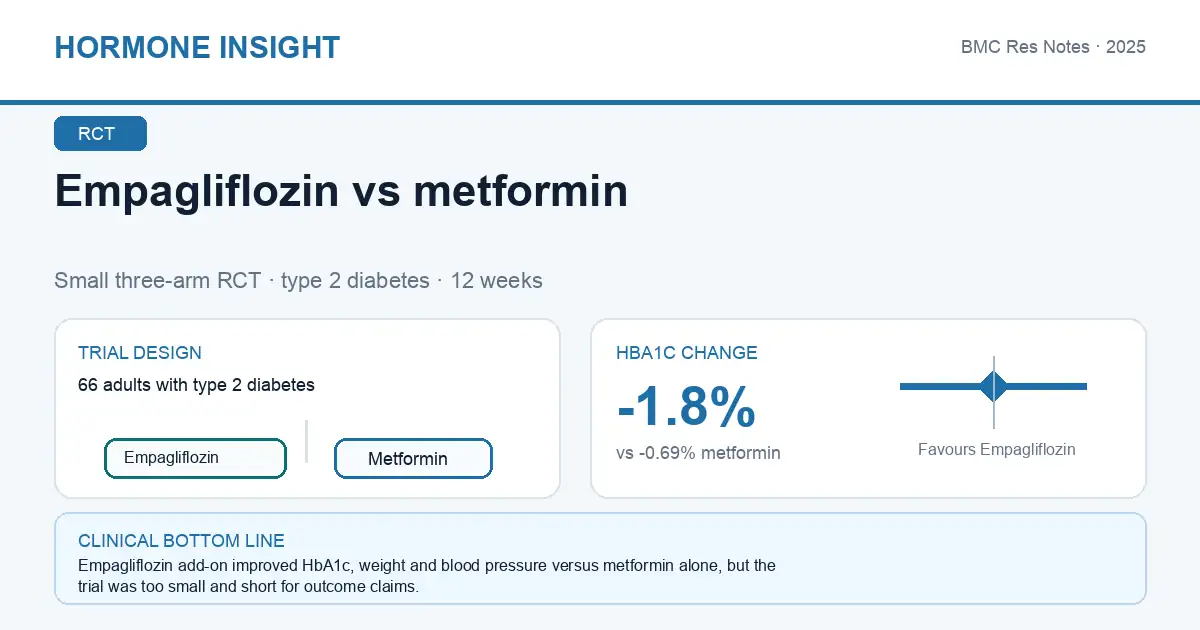The image size is (1200, 630).
Task: Select the RCT tag badge
Action: [100, 134]
